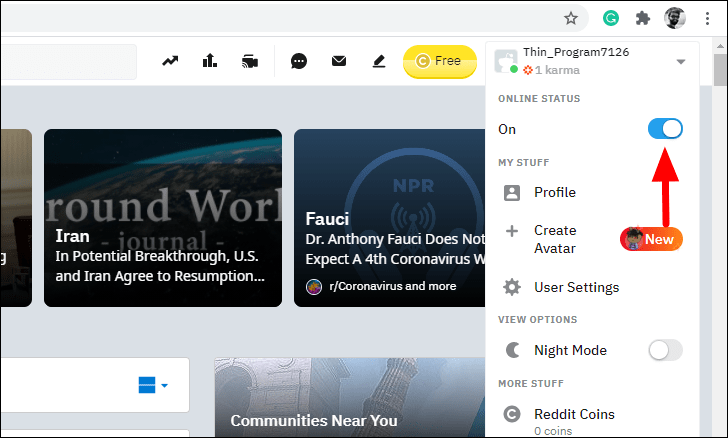Click the yellow Free coins button
The width and height of the screenshot is (728, 438).
click(440, 61)
